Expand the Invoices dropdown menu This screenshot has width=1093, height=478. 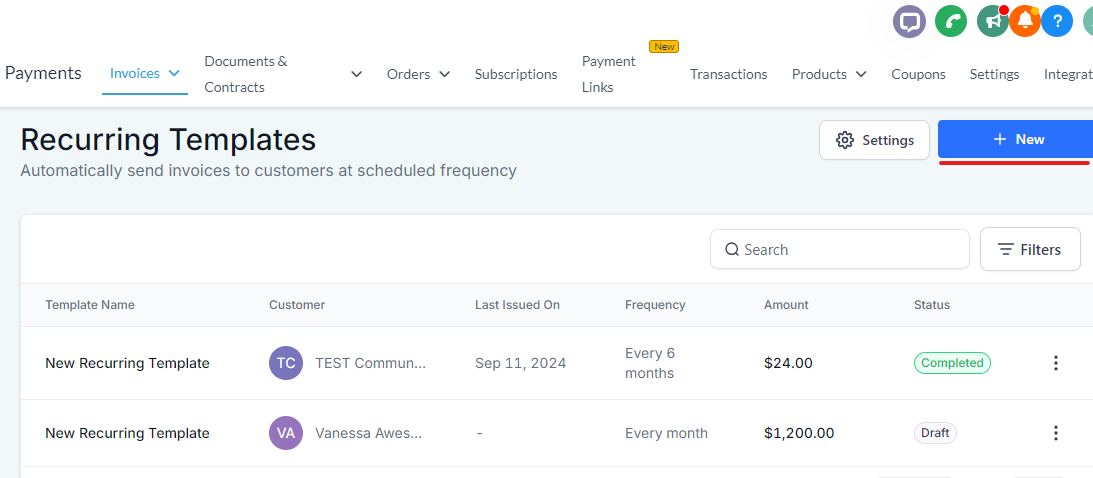[145, 73]
